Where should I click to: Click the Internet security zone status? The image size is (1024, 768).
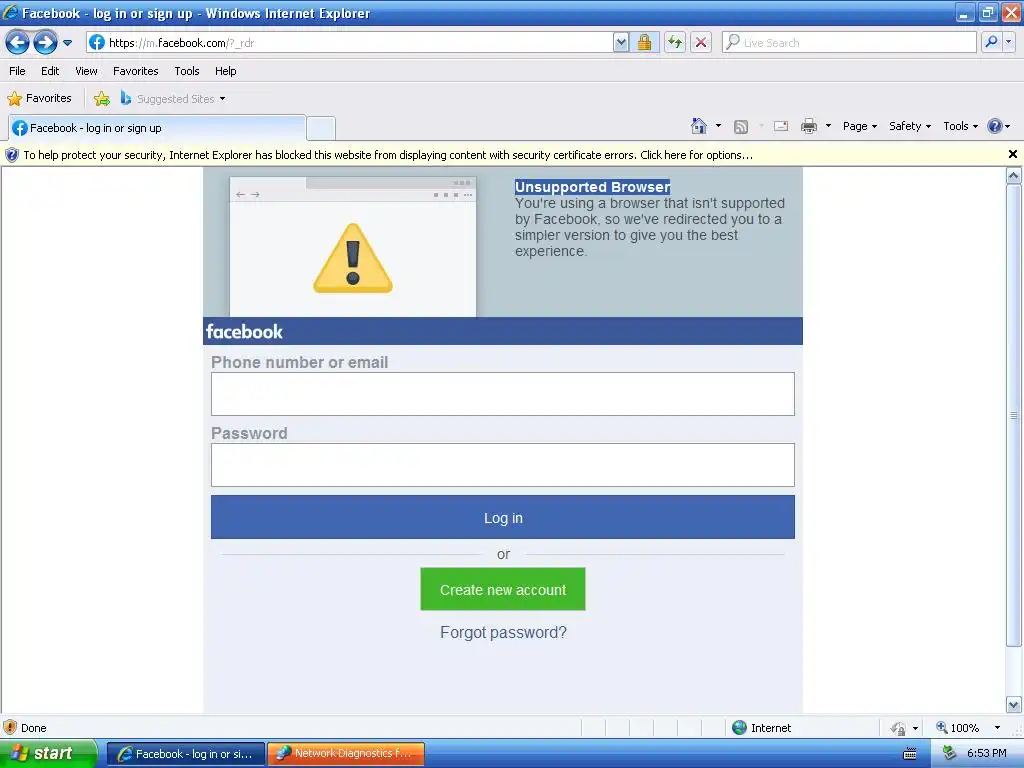[761, 728]
